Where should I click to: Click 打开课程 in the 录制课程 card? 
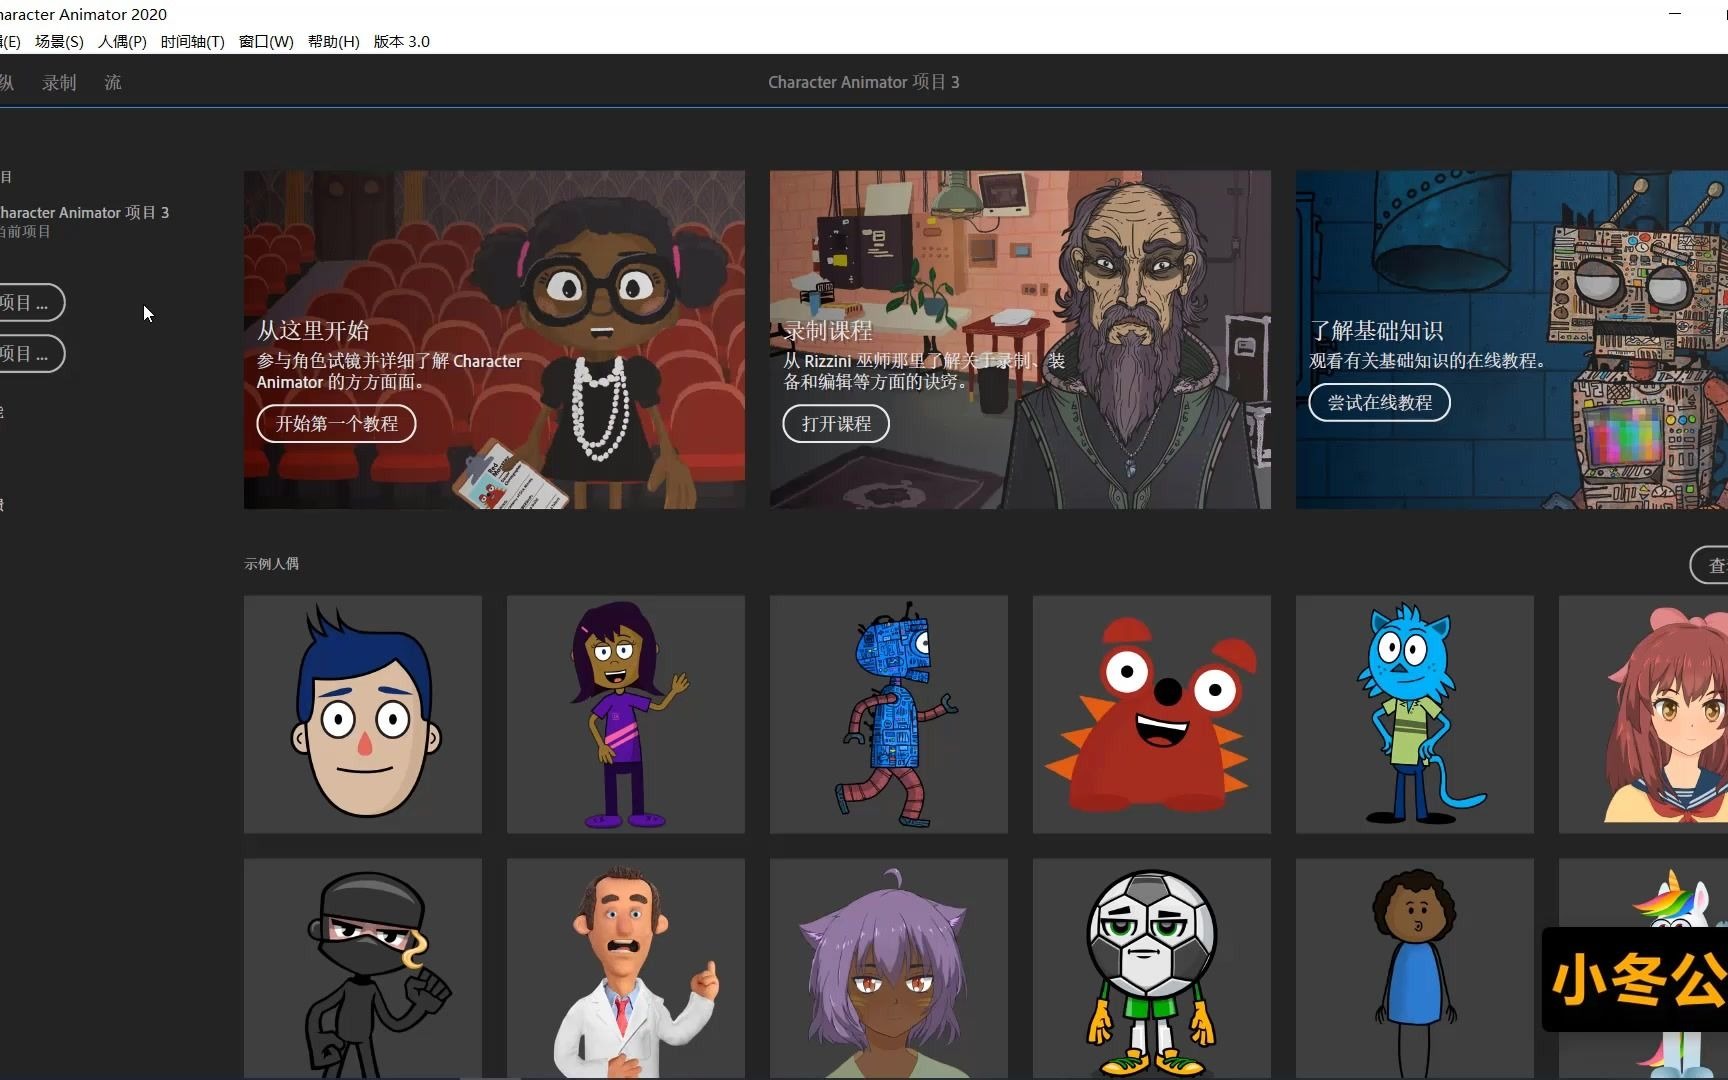835,423
